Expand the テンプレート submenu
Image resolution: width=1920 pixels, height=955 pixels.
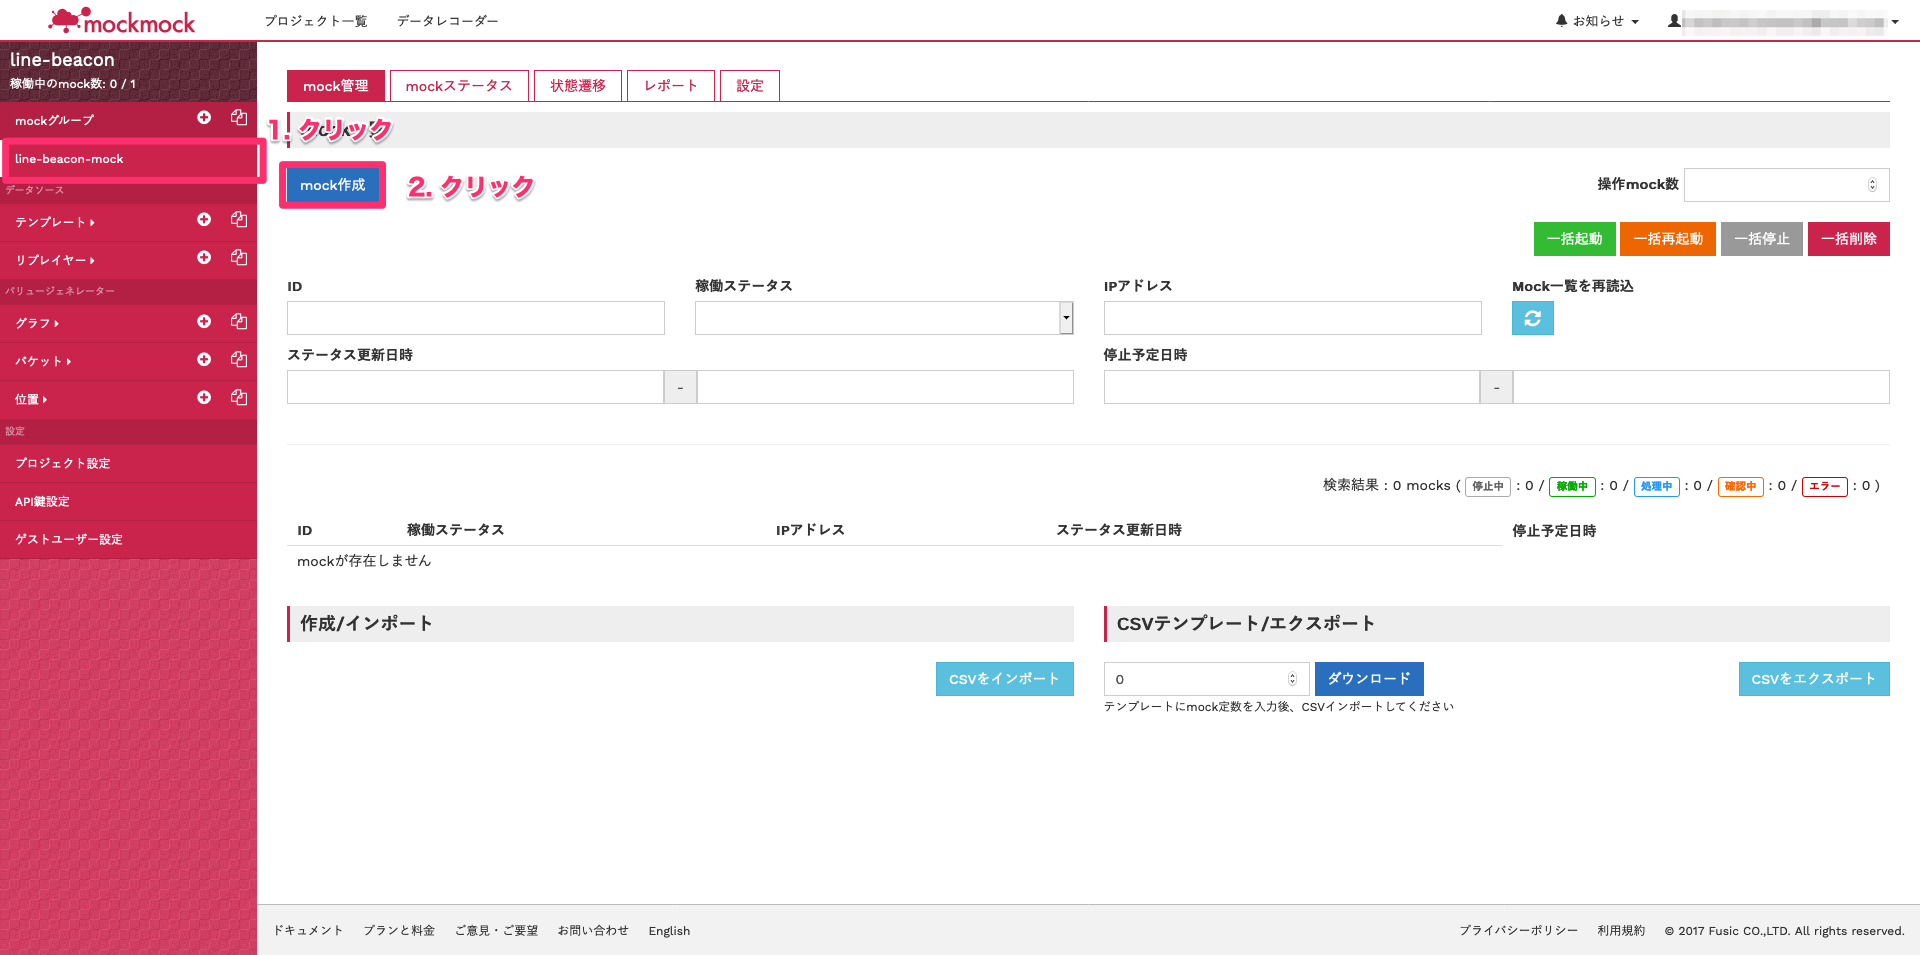(93, 222)
